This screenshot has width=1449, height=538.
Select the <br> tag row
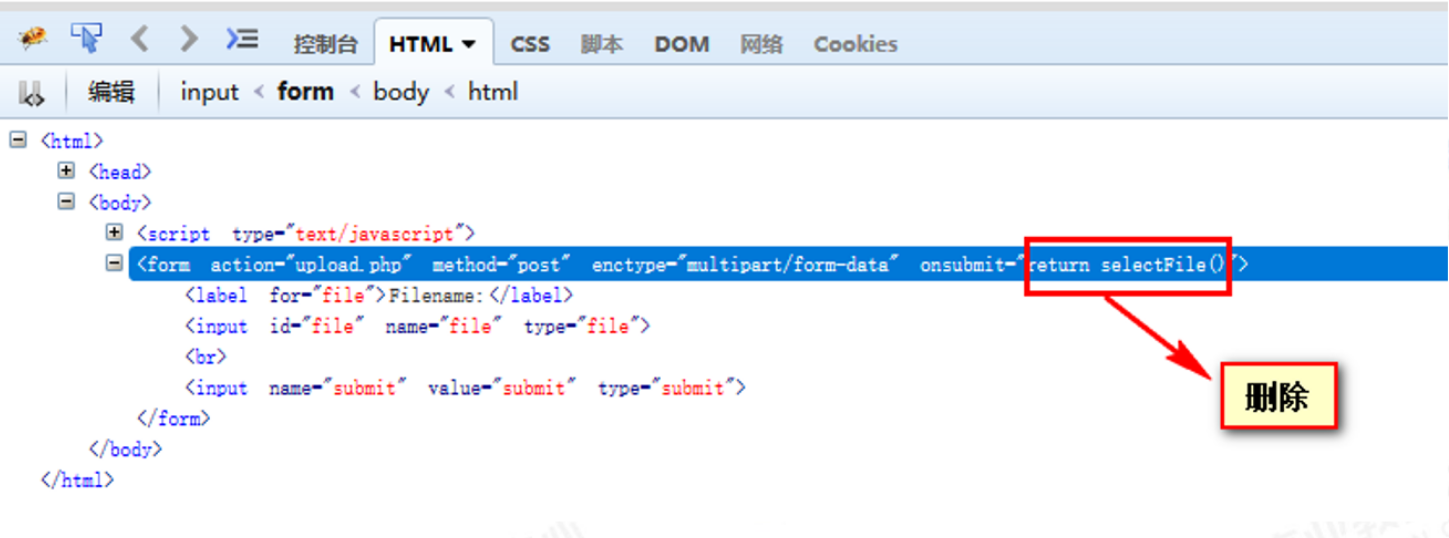pyautogui.click(x=206, y=357)
